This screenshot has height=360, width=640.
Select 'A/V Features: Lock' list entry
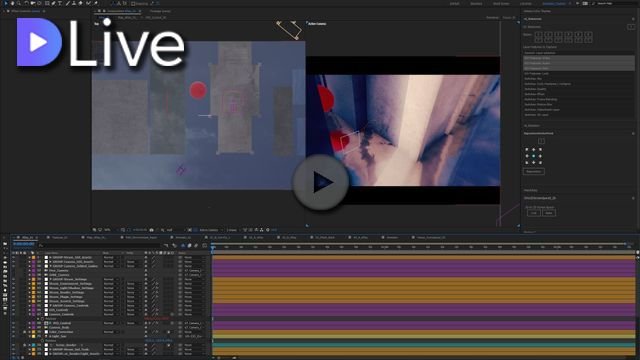click(x=578, y=73)
